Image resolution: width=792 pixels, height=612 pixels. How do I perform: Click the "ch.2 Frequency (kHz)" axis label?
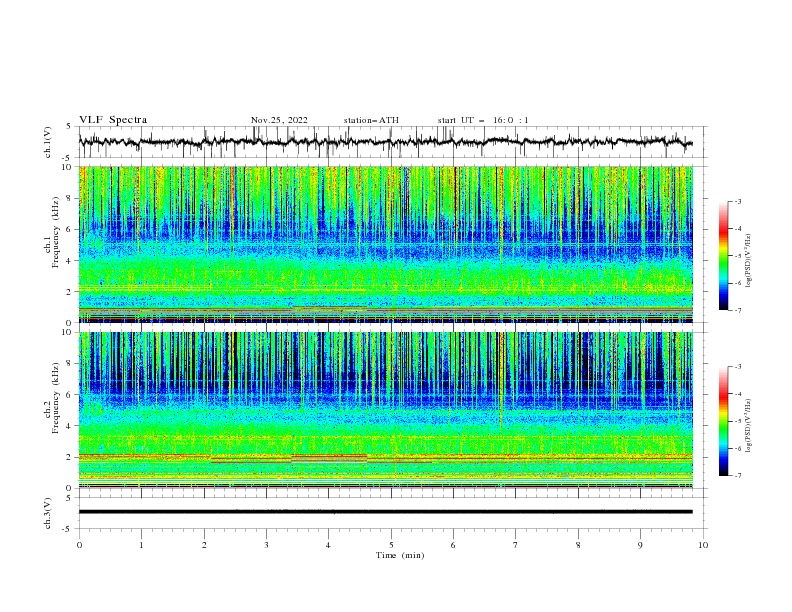click(52, 398)
